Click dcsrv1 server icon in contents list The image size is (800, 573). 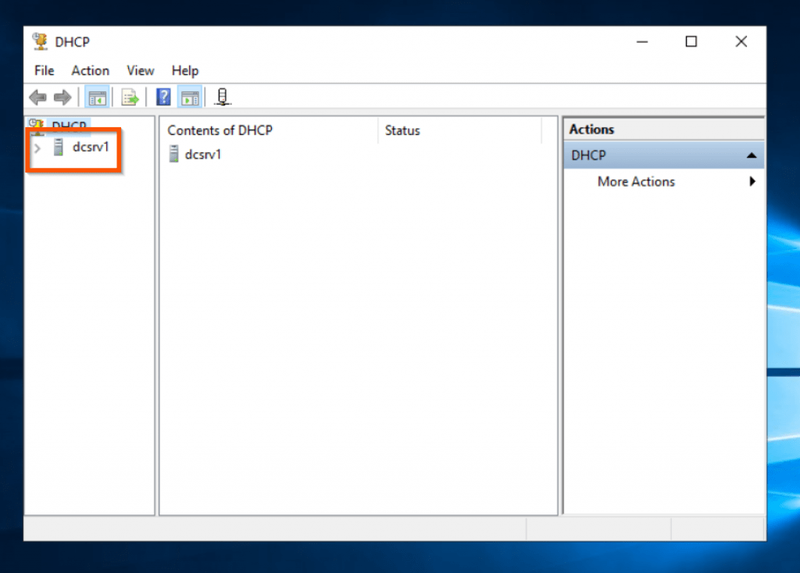(174, 154)
